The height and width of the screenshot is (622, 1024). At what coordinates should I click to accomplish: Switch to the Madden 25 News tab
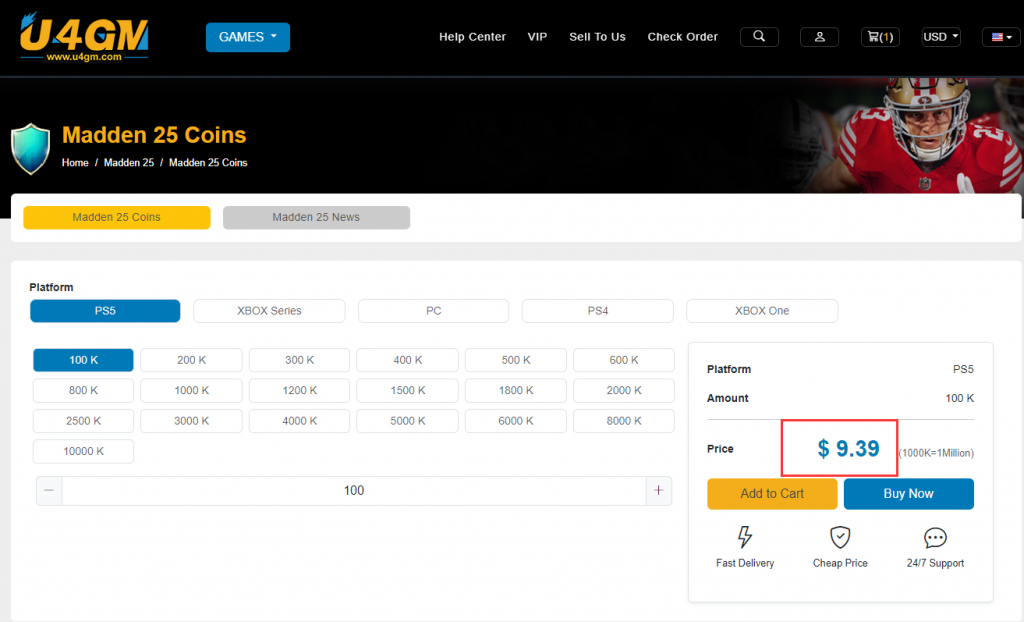(x=316, y=218)
